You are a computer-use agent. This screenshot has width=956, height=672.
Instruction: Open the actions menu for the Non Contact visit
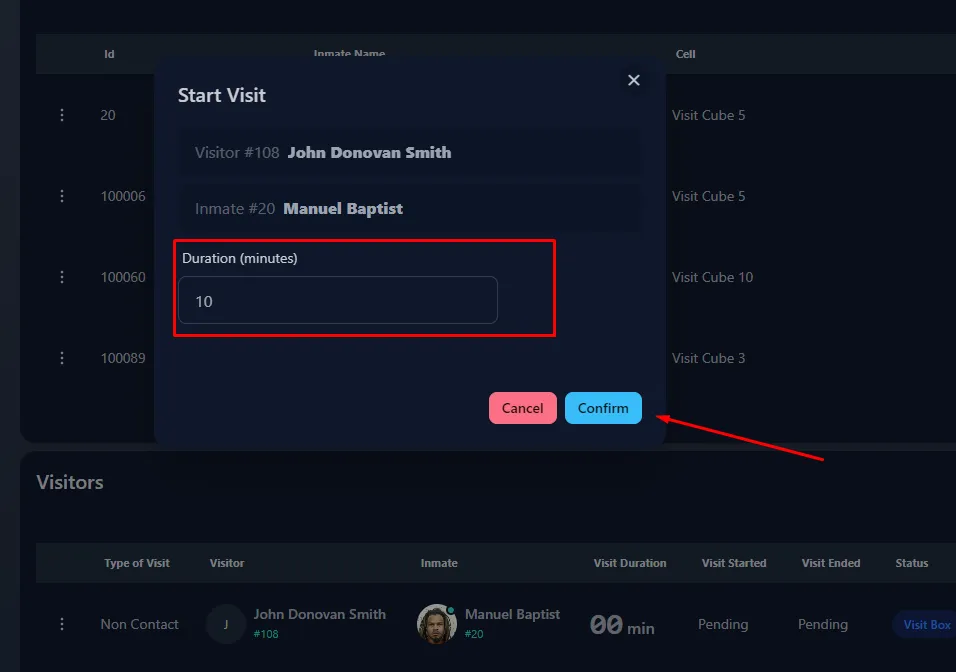tap(62, 624)
